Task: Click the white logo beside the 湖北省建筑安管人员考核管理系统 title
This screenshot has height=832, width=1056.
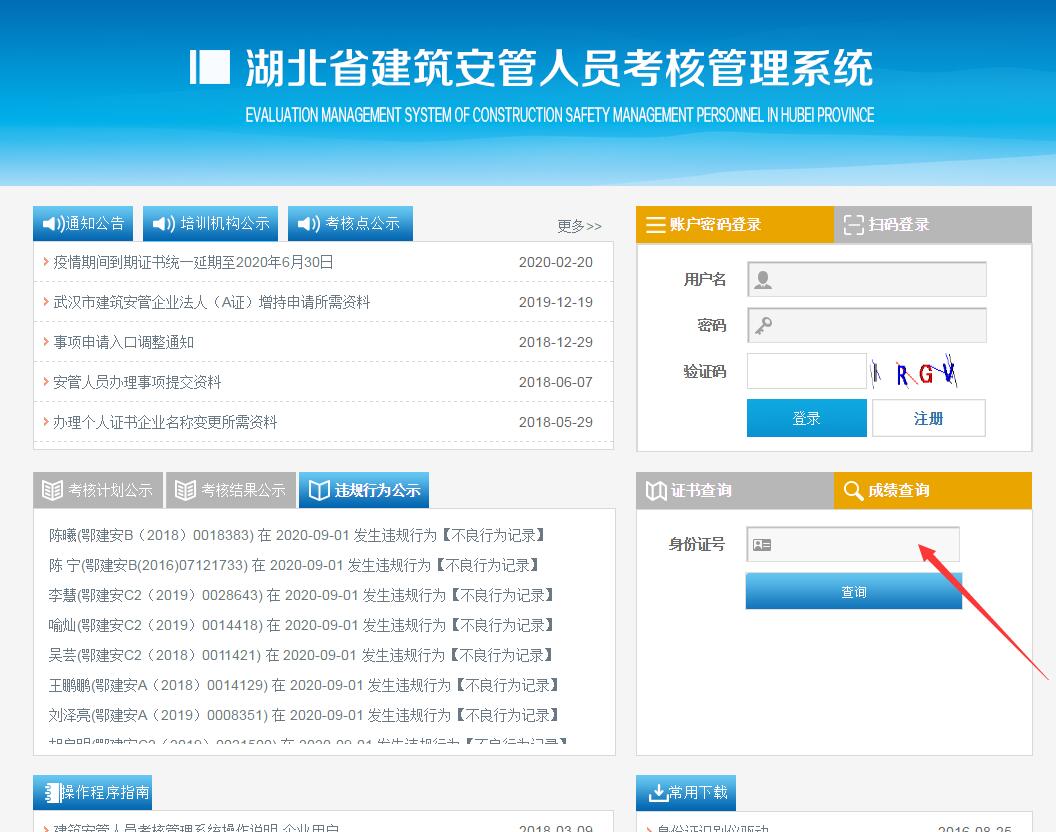Action: [209, 67]
